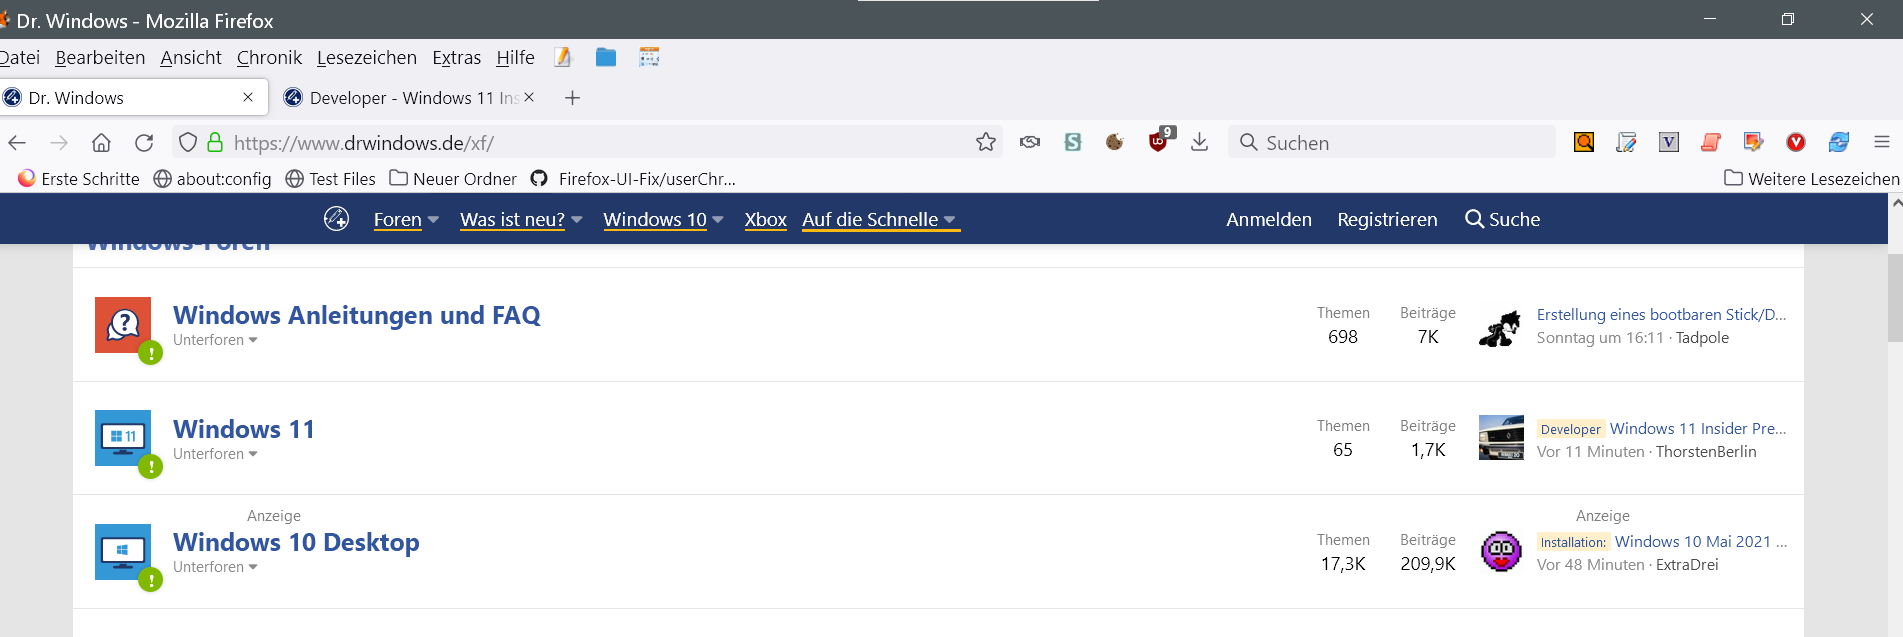Click the orange magnifier extension icon
The height and width of the screenshot is (637, 1903).
pyautogui.click(x=1584, y=142)
